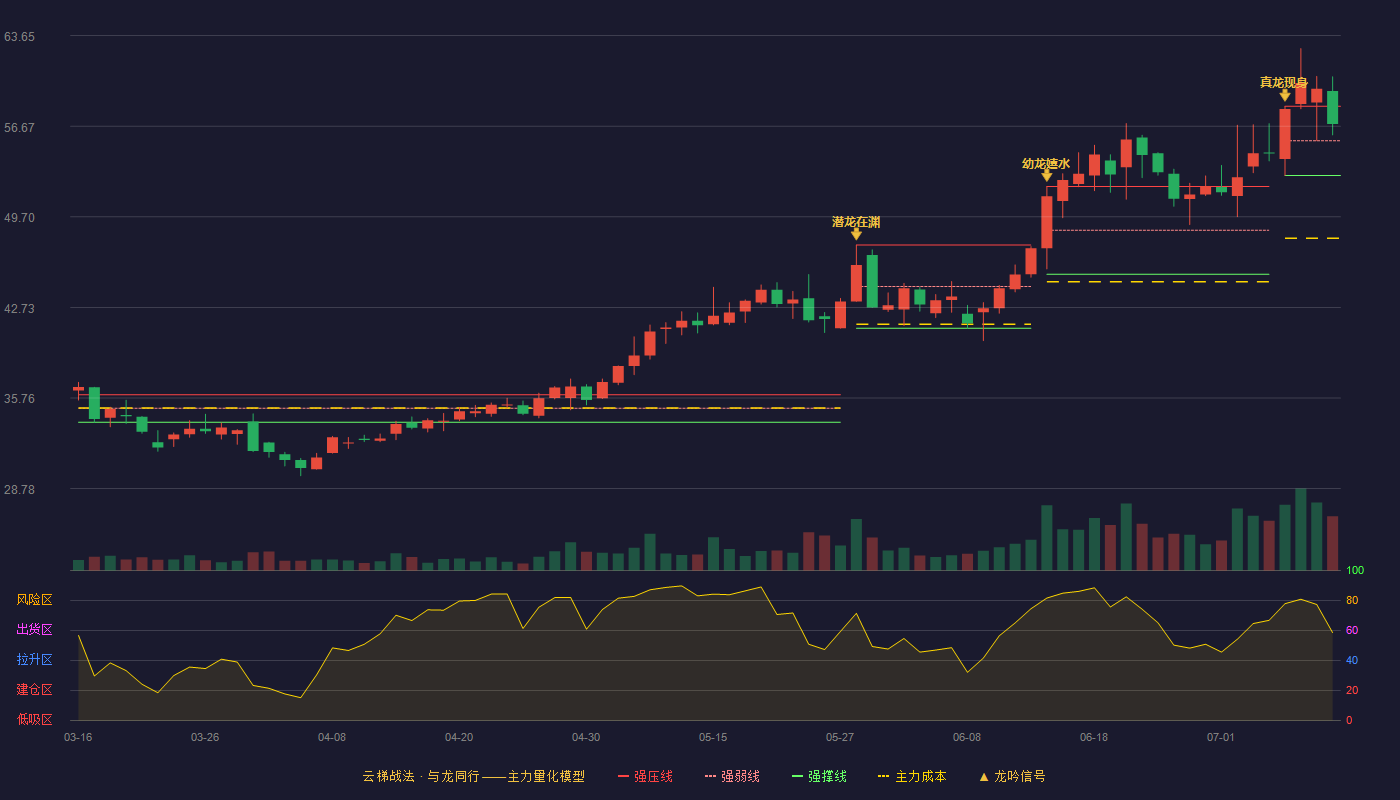Click the 04-30 date axis label

point(586,737)
